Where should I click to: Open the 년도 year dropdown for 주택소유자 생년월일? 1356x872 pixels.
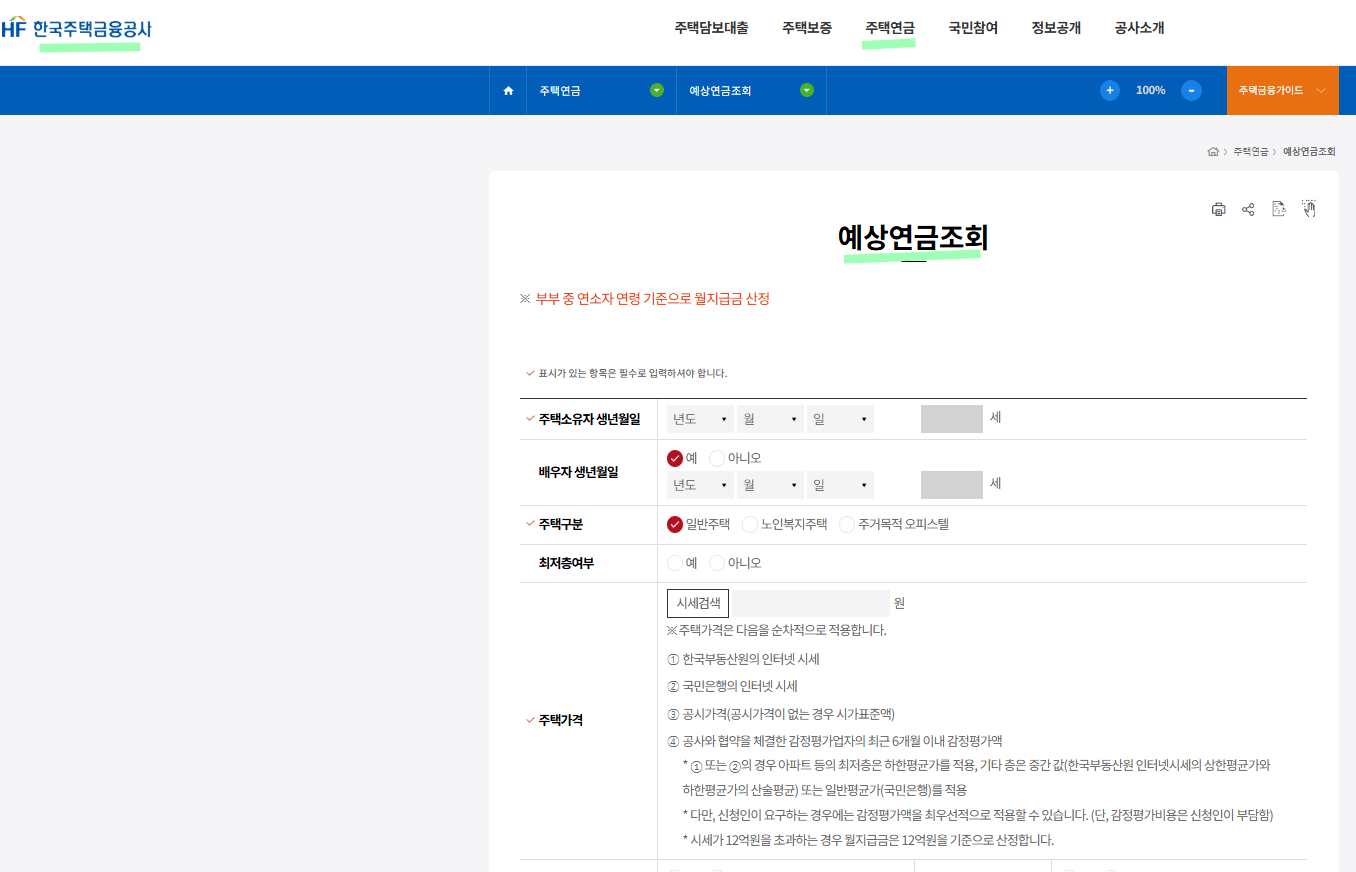(699, 418)
